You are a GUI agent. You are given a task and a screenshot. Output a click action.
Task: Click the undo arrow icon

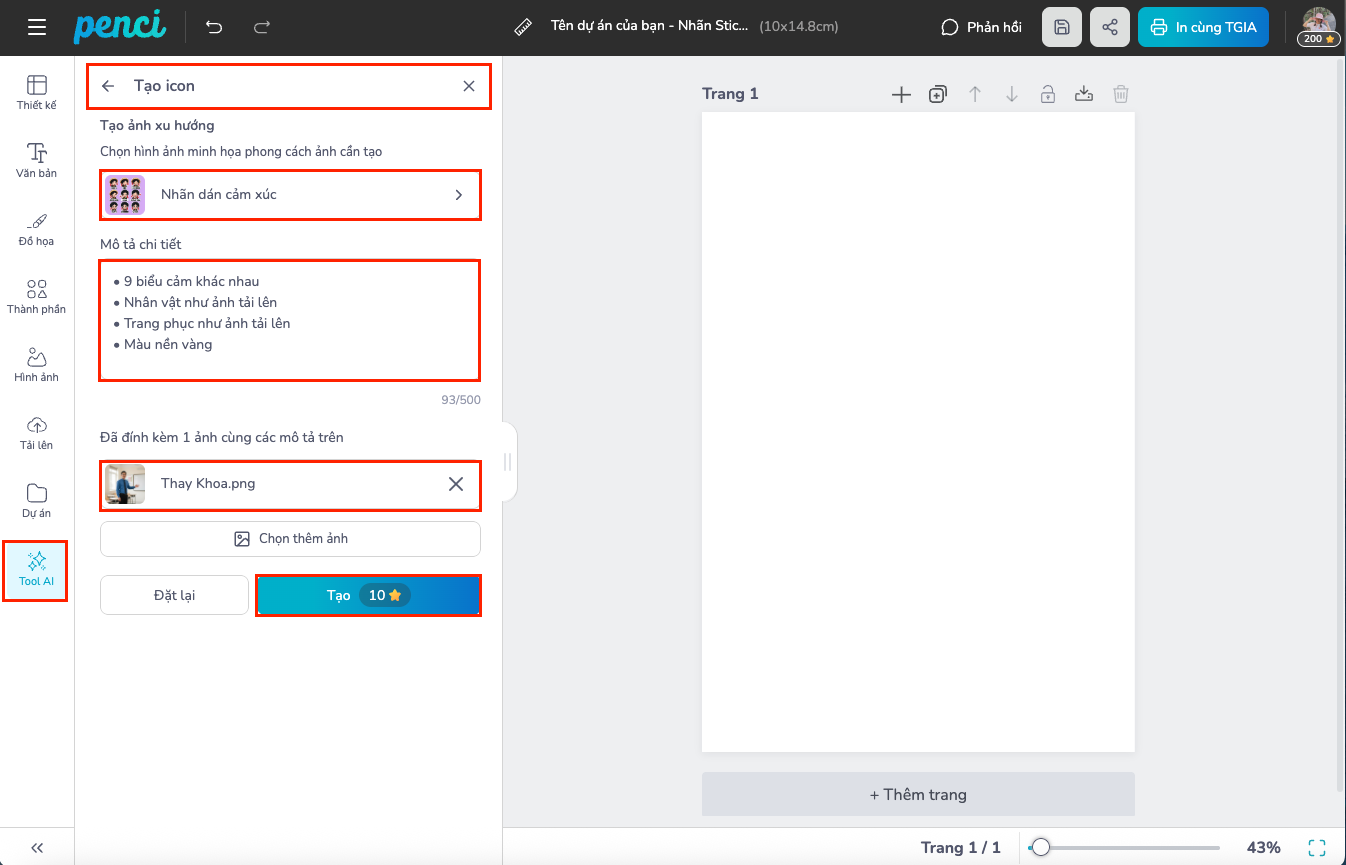[x=214, y=27]
